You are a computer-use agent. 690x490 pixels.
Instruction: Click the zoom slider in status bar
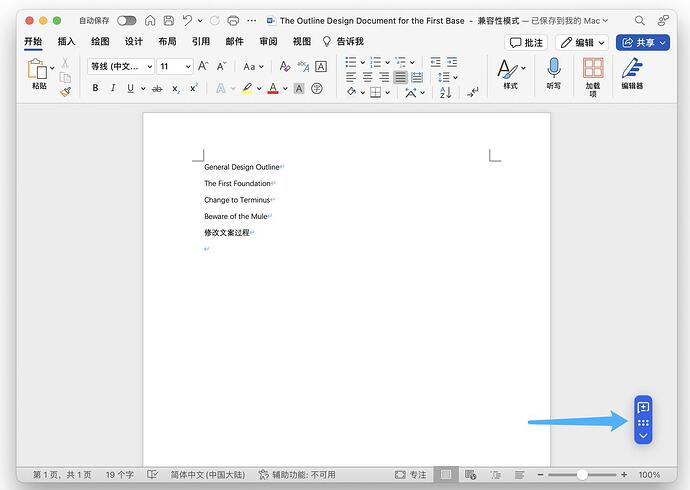(582, 475)
